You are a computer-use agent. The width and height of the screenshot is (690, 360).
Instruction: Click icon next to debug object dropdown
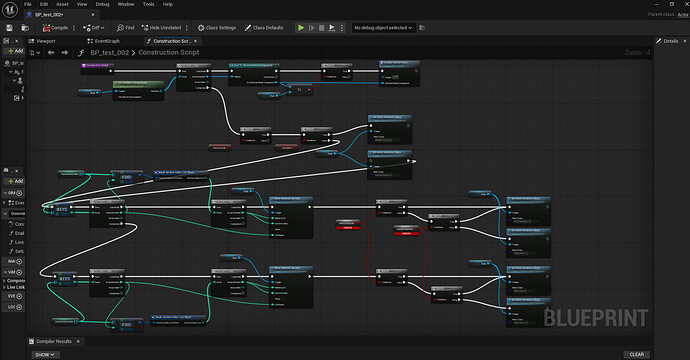pos(422,28)
